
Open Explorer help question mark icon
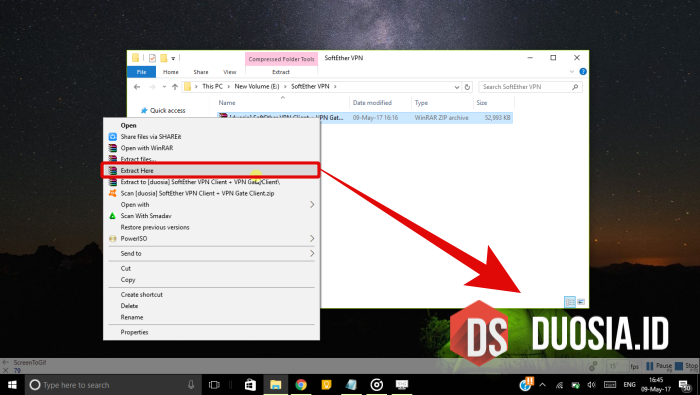point(583,71)
